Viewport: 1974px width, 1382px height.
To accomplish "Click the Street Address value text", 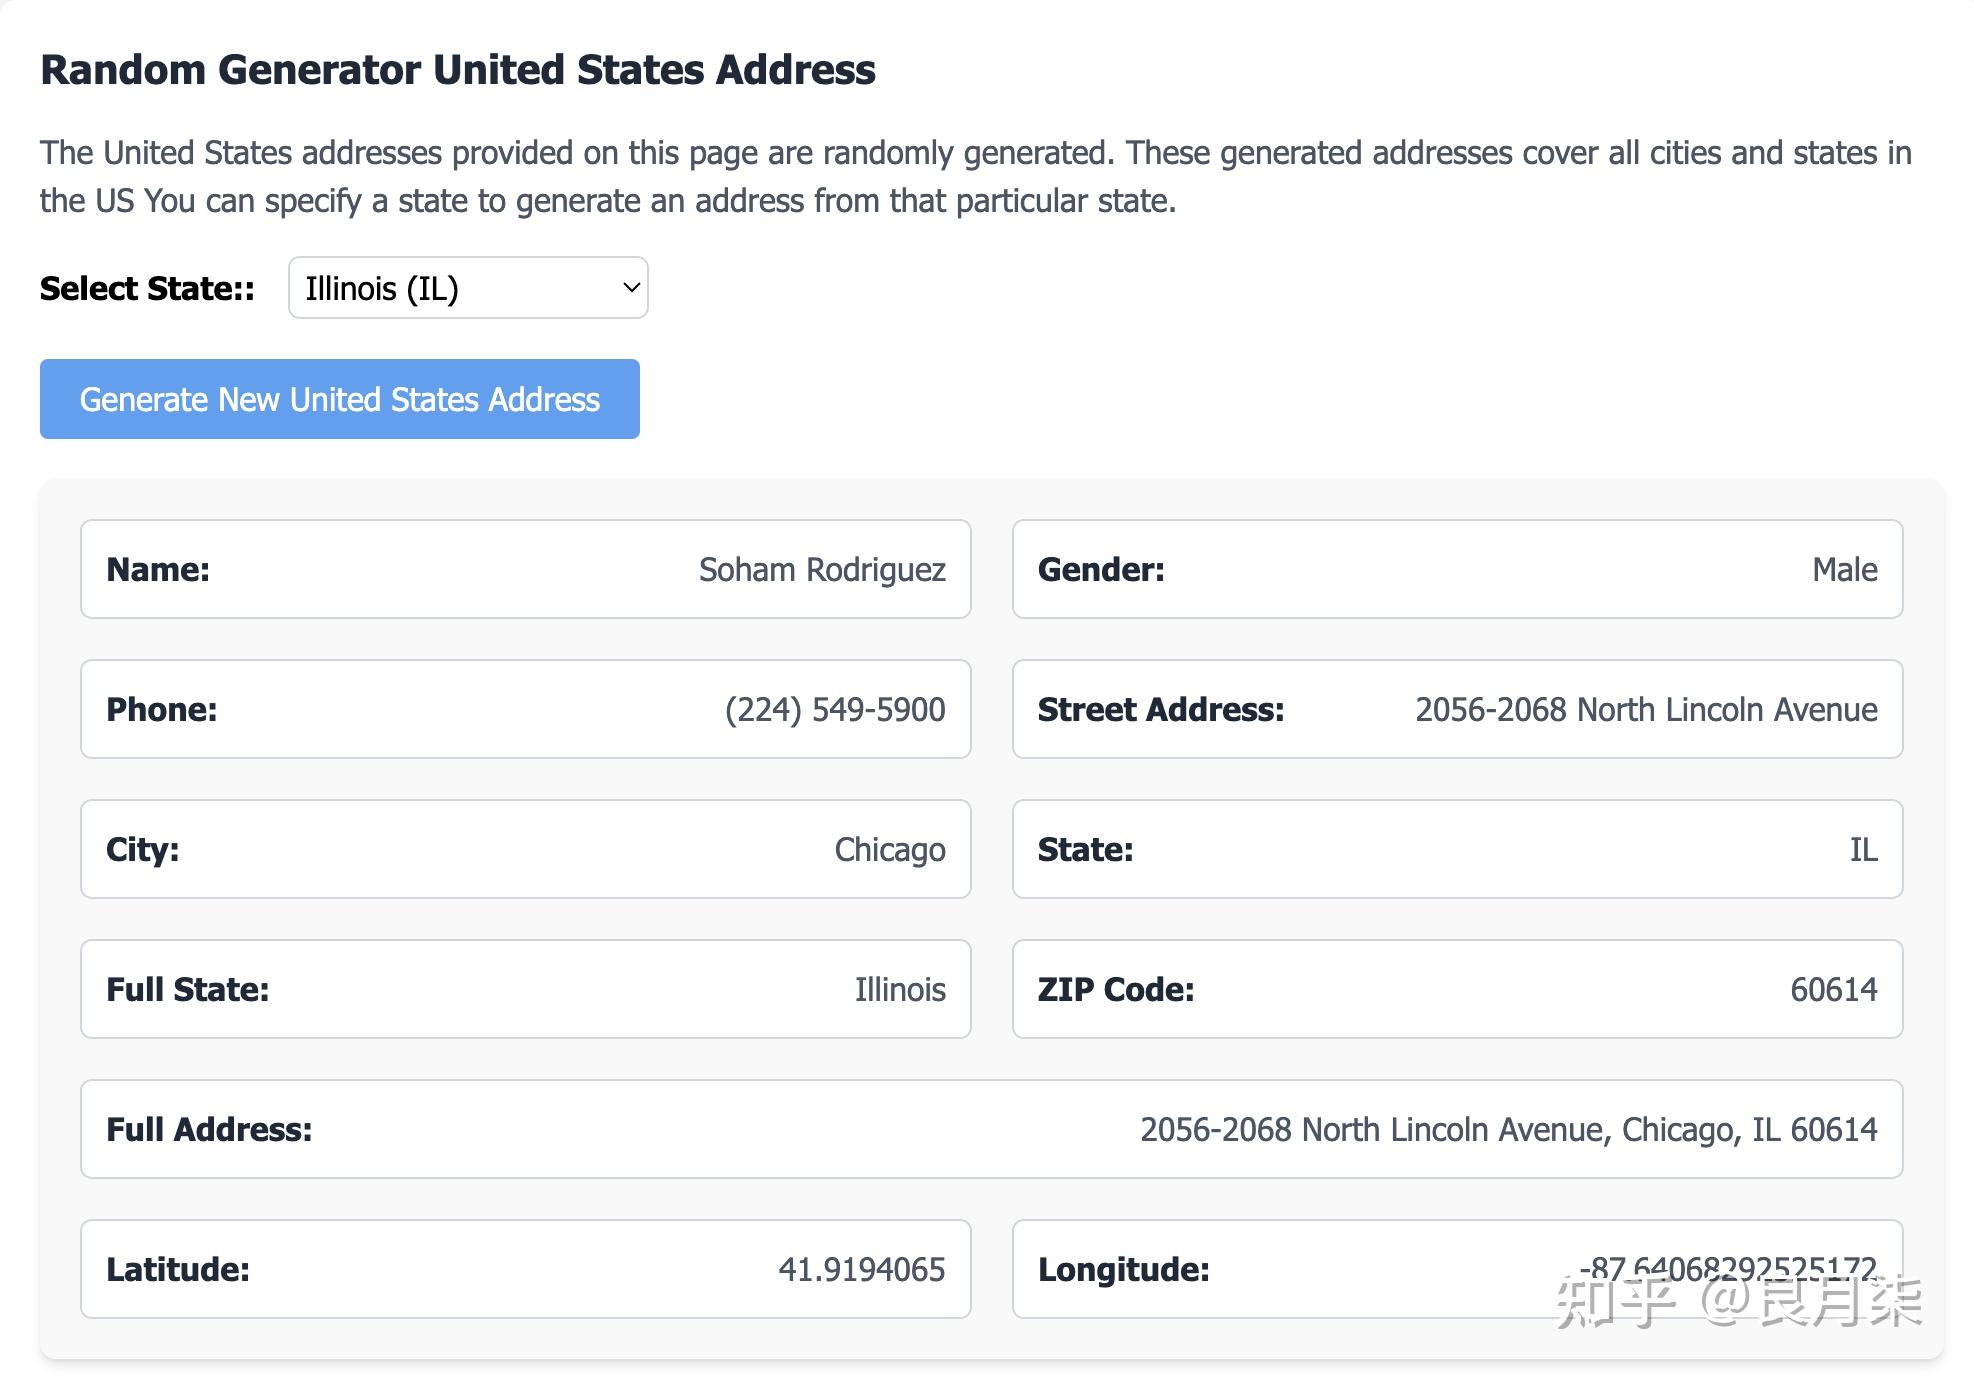I will click(1645, 709).
